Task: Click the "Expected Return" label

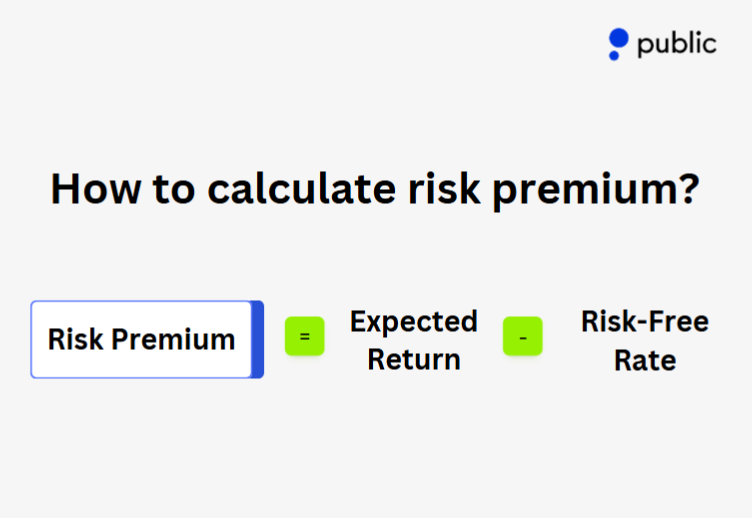Action: (413, 340)
